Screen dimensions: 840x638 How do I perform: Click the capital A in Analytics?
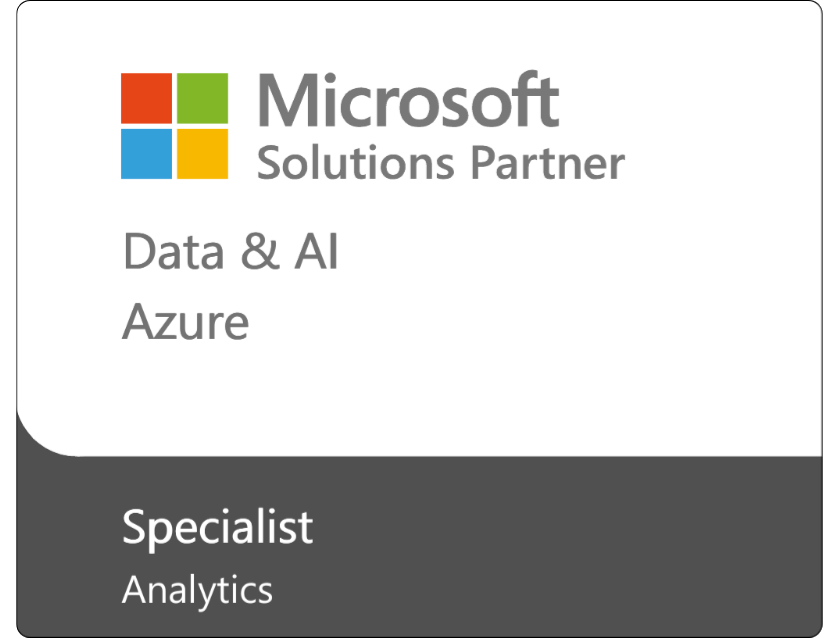(x=138, y=589)
